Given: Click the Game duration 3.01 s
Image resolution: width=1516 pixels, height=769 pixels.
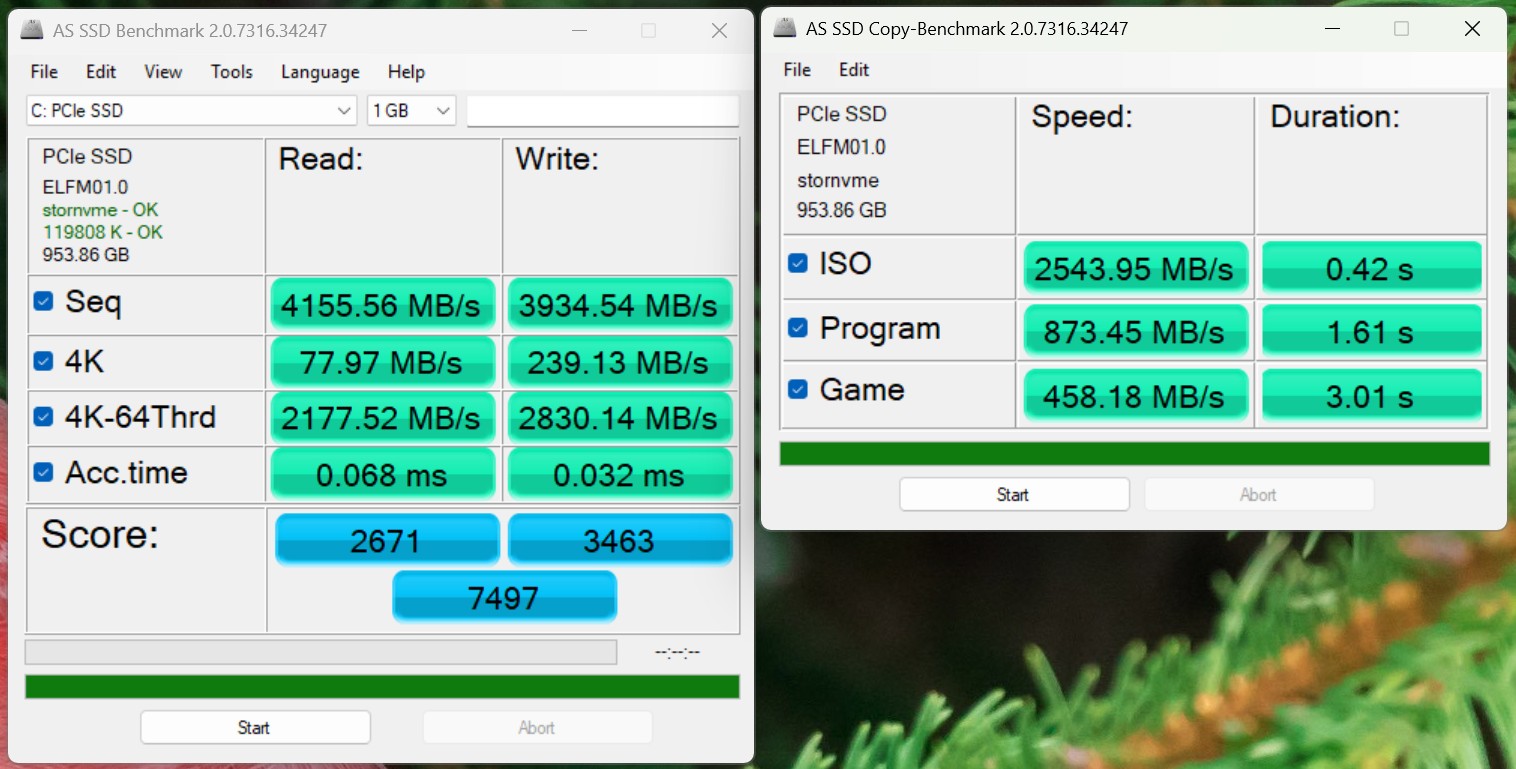Looking at the screenshot, I should click(x=1371, y=394).
